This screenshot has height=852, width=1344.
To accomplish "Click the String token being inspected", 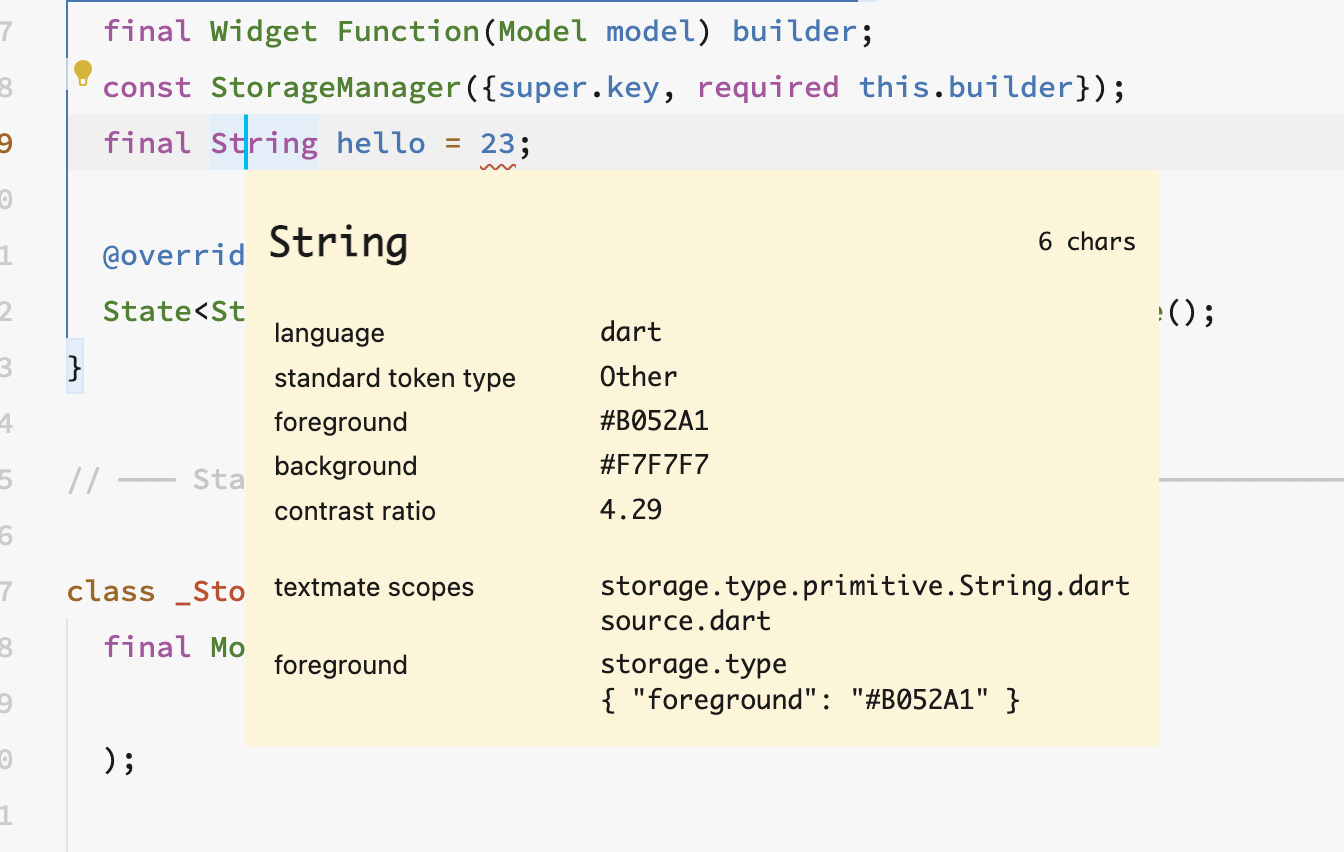I will point(265,142).
